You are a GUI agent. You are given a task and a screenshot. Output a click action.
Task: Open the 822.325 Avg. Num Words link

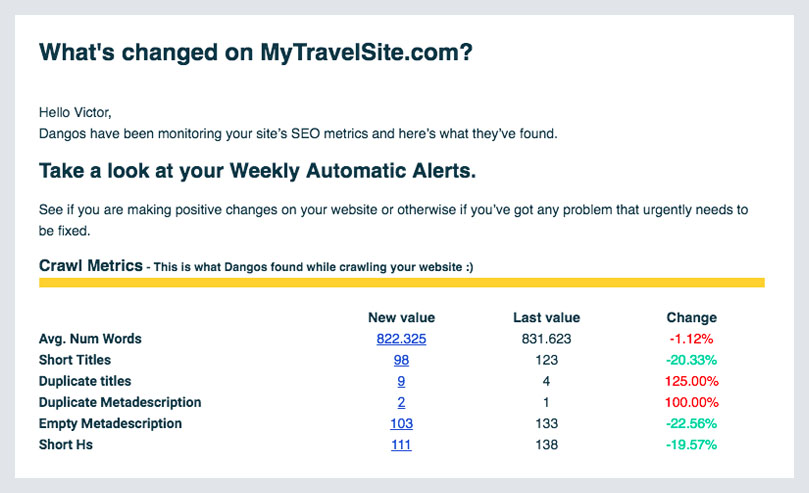coord(401,339)
